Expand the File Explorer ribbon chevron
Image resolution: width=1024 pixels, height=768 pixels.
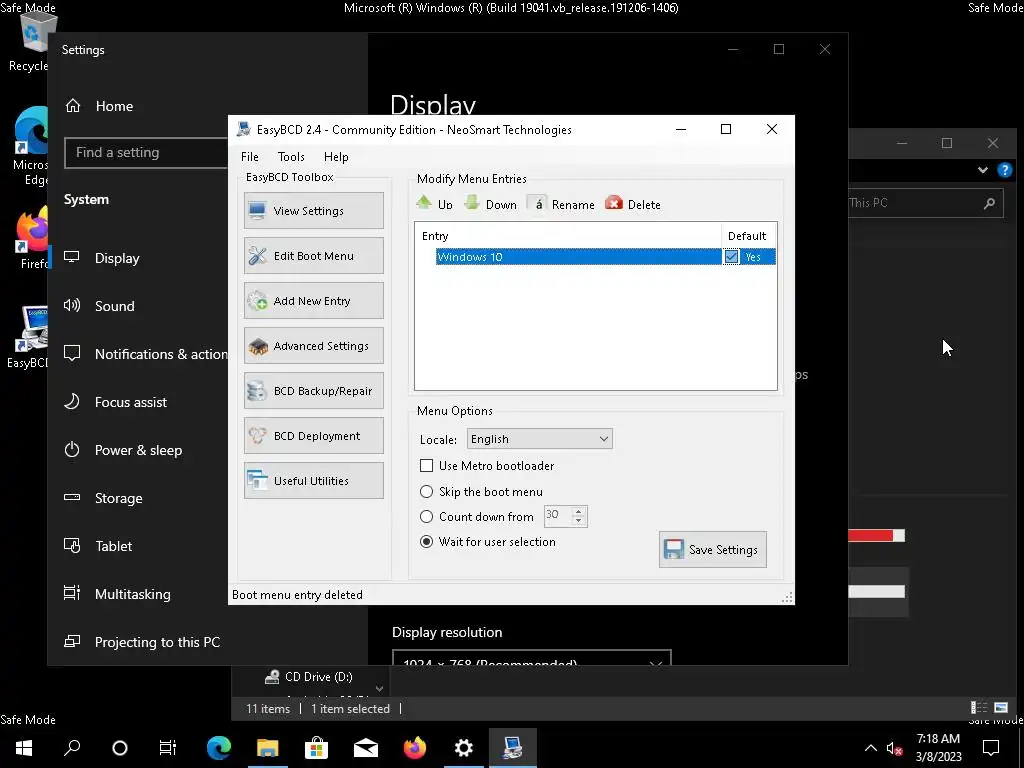click(983, 170)
